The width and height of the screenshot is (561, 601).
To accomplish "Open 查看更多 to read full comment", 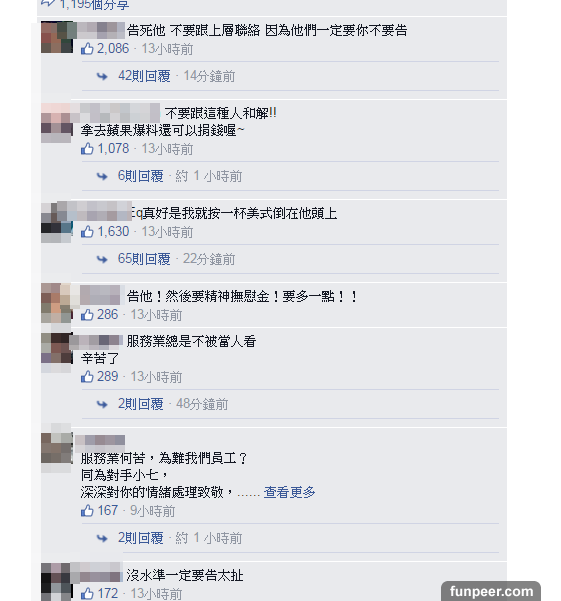I will (289, 492).
